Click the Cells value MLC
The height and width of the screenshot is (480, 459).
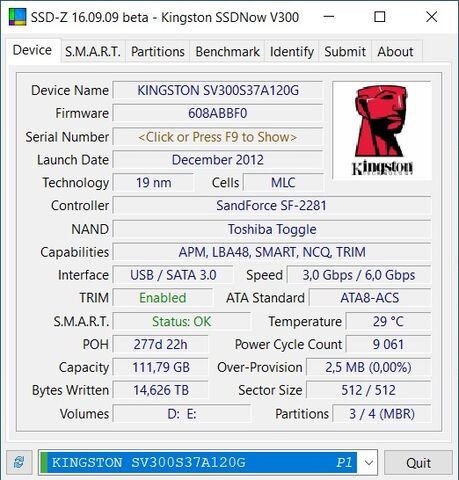[283, 183]
